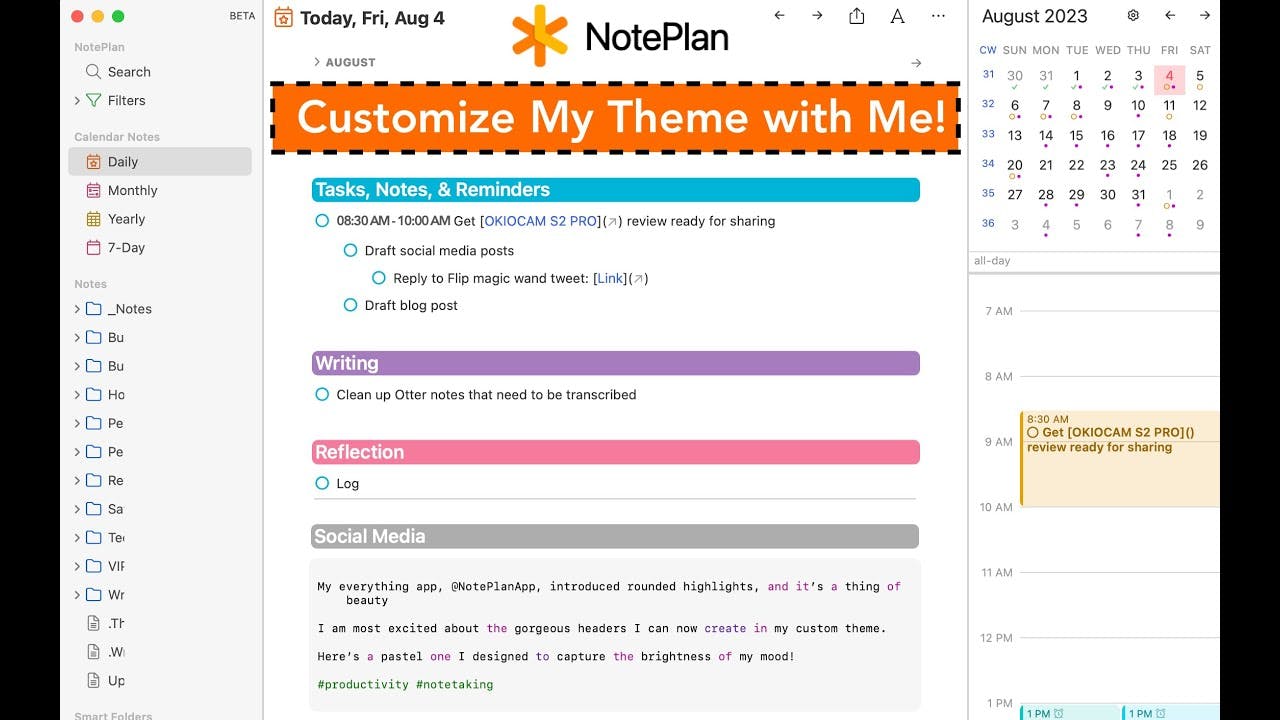The height and width of the screenshot is (720, 1280).
Task: Click external link arrow after OKIOCAM S2 PRO
Action: (613, 221)
